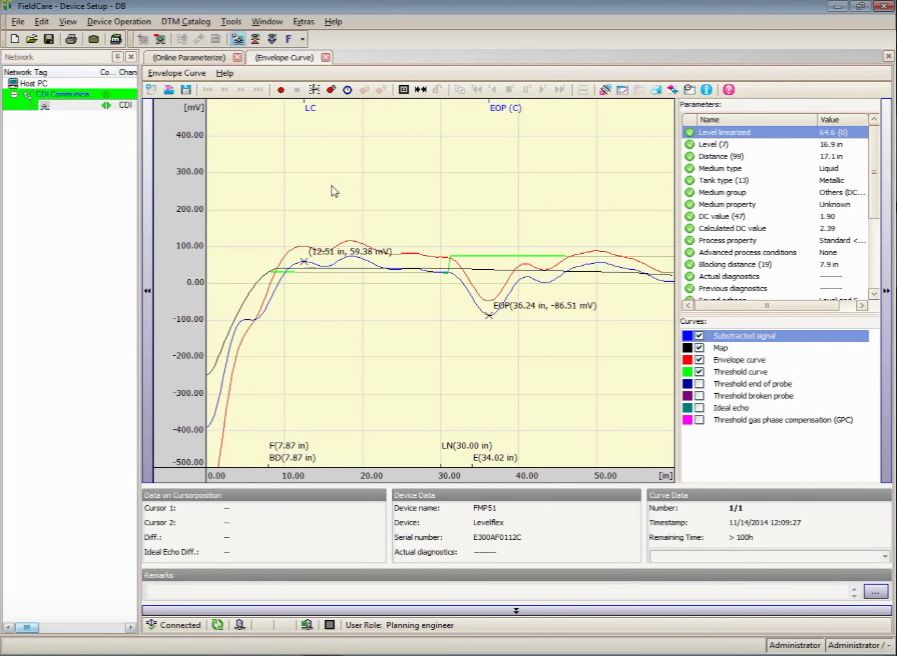Uncheck the Threshold curve checkbox
Screen dimensions: 897x656
[699, 372]
